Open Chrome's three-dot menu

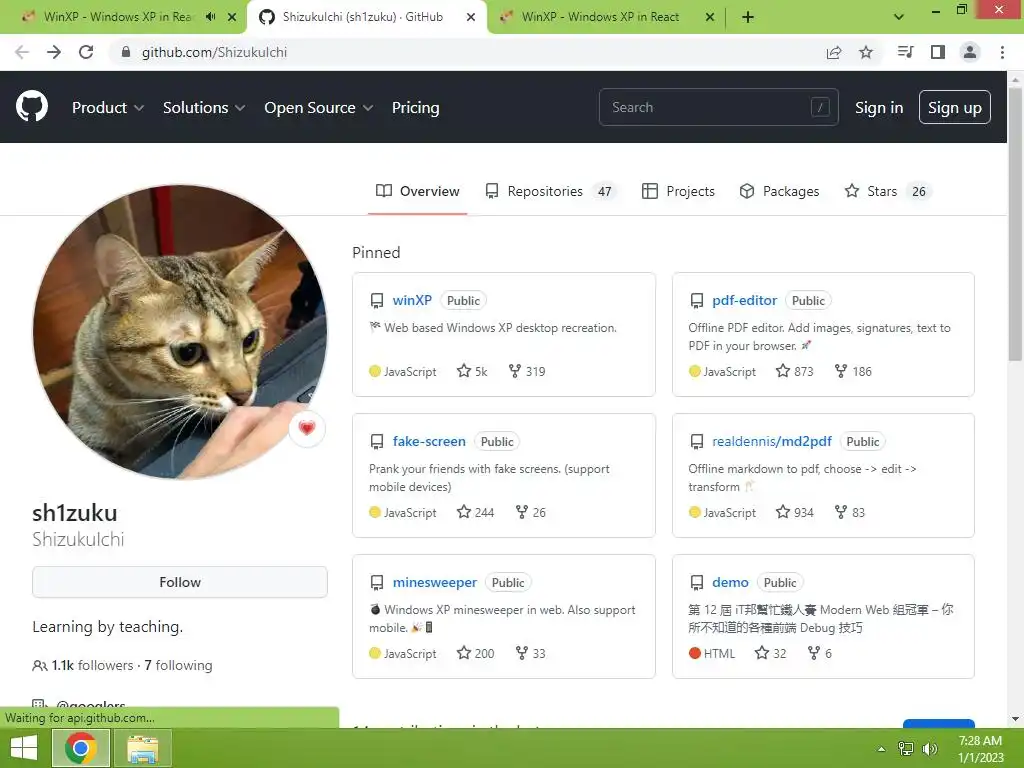pyautogui.click(x=1002, y=52)
